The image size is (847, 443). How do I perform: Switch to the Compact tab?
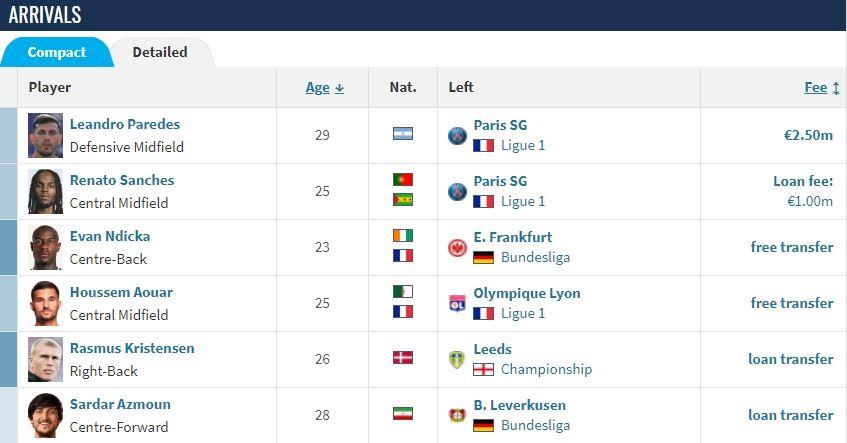point(57,52)
